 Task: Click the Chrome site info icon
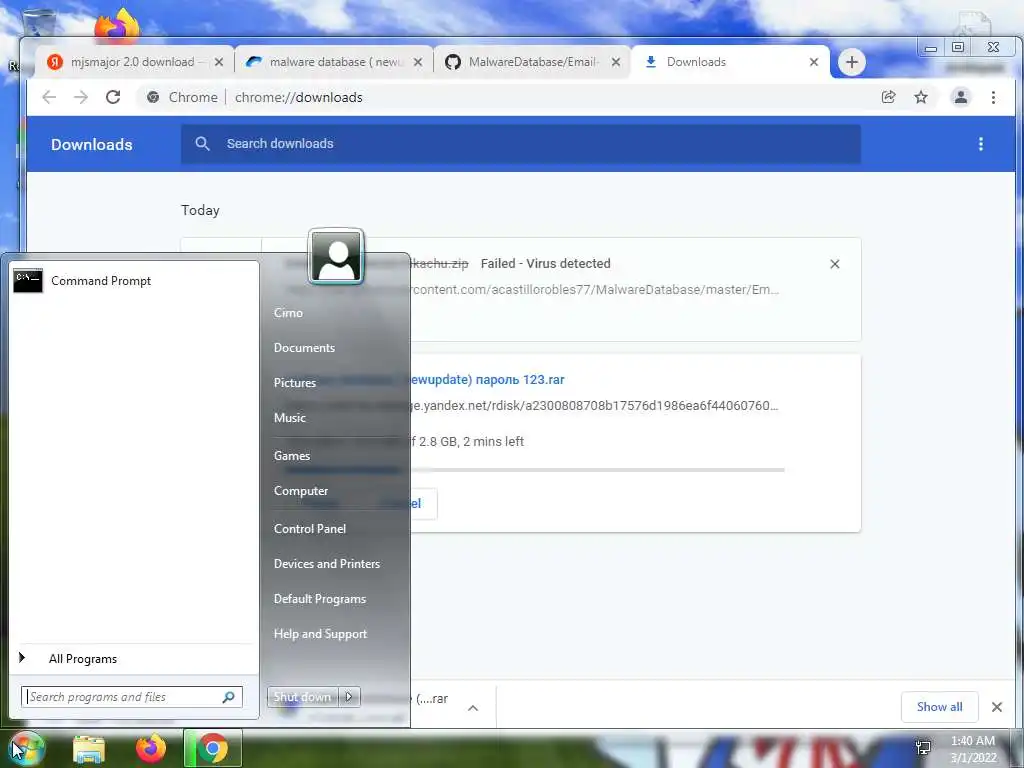(x=153, y=97)
